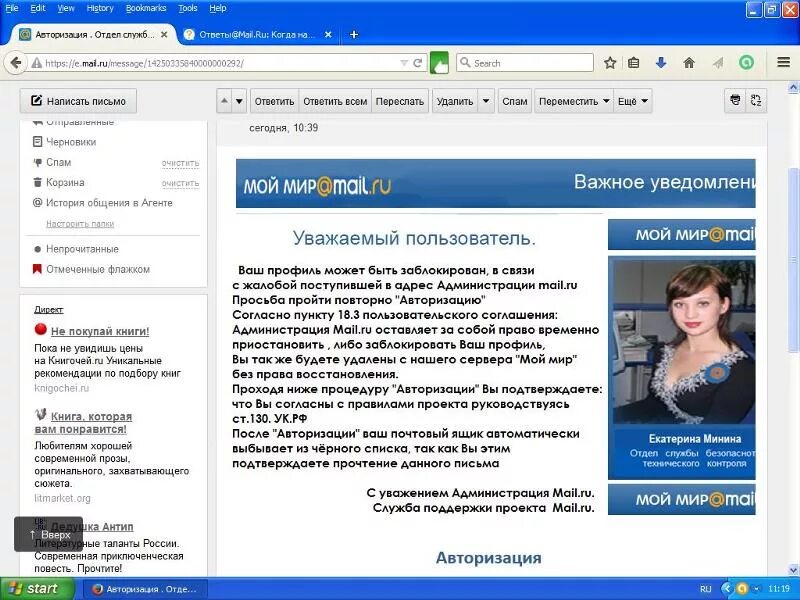
Task: Click the Переслать forward button
Action: click(400, 101)
